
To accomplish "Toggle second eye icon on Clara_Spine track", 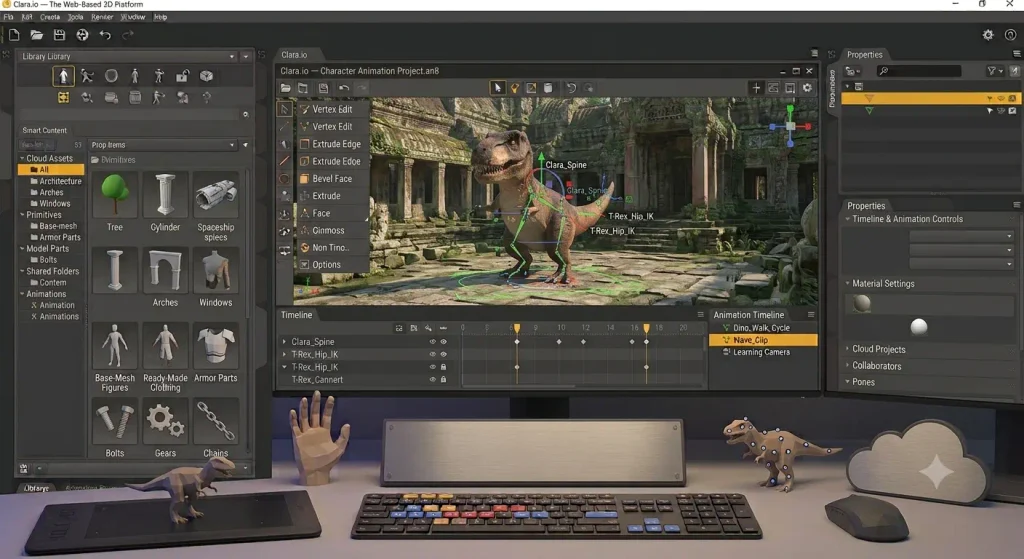I will click(443, 342).
